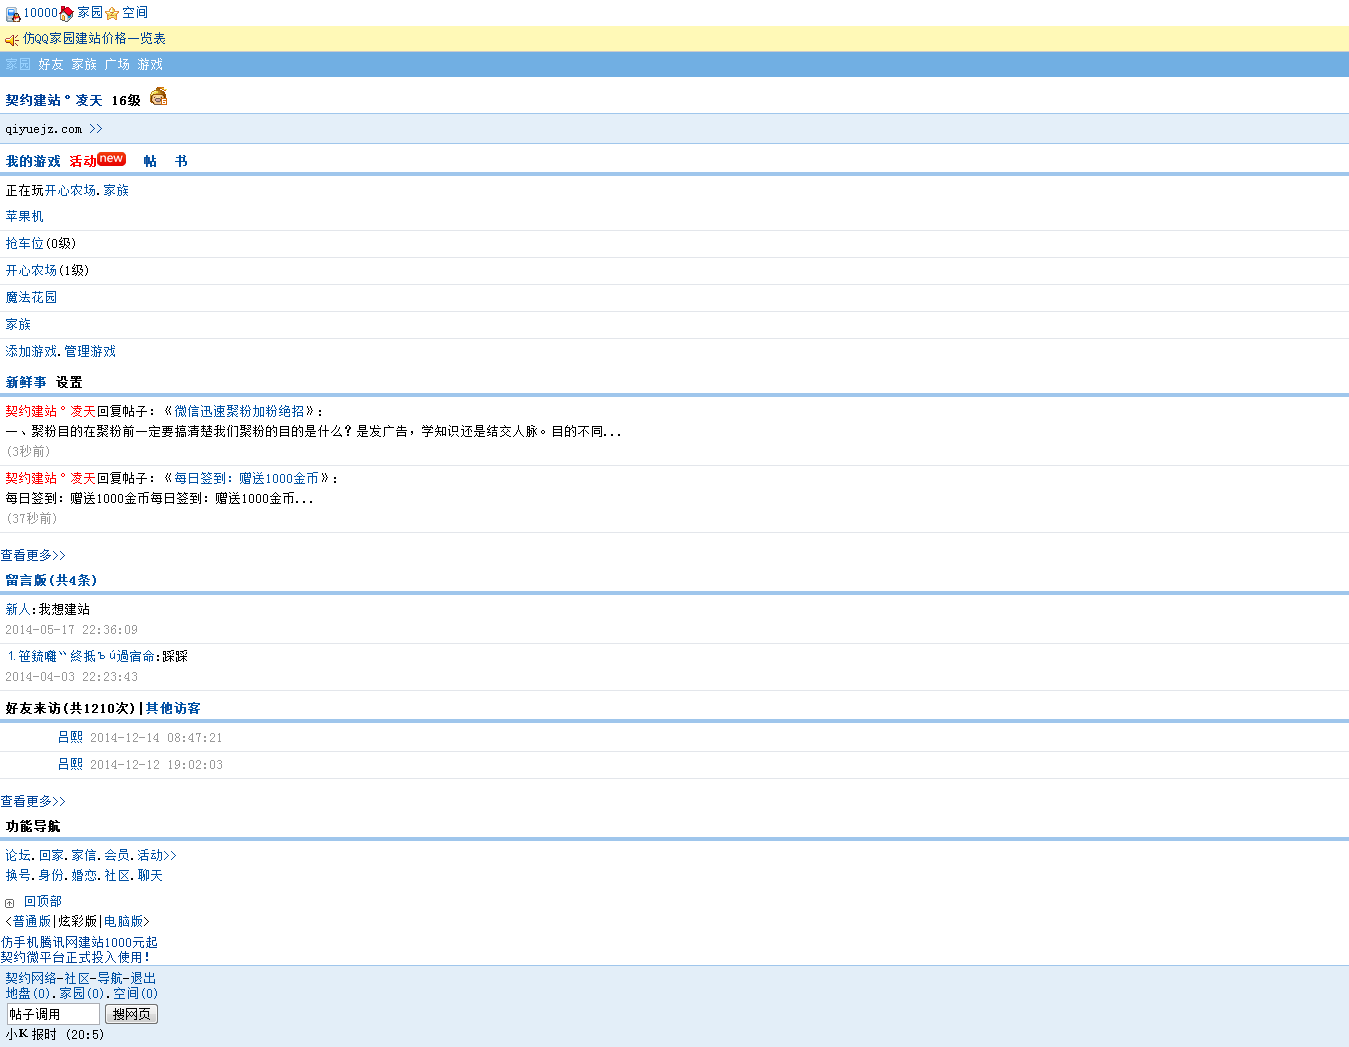1349x1047 pixels.
Task: Click 添加游戏 link
Action: pos(31,352)
